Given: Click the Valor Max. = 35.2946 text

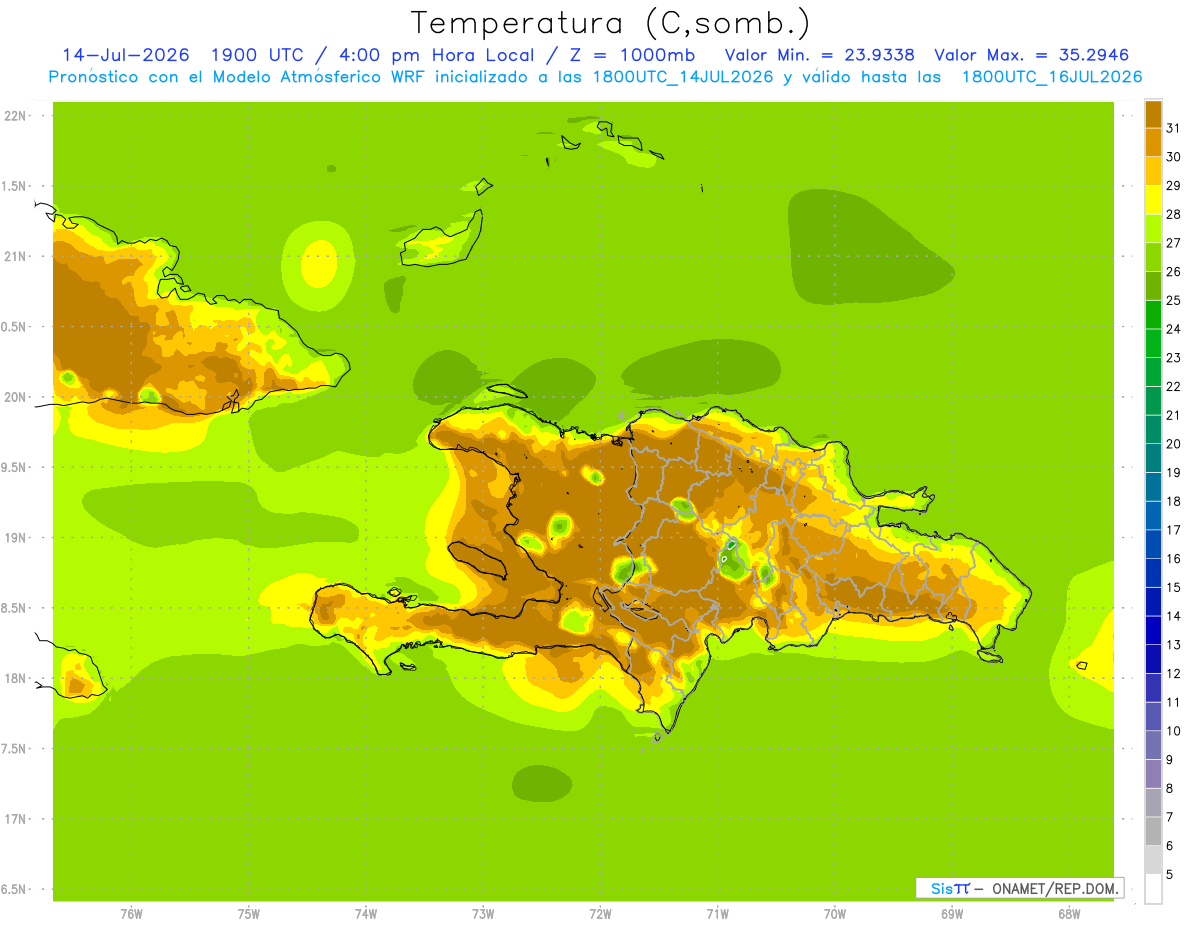Looking at the screenshot, I should [x=1031, y=55].
